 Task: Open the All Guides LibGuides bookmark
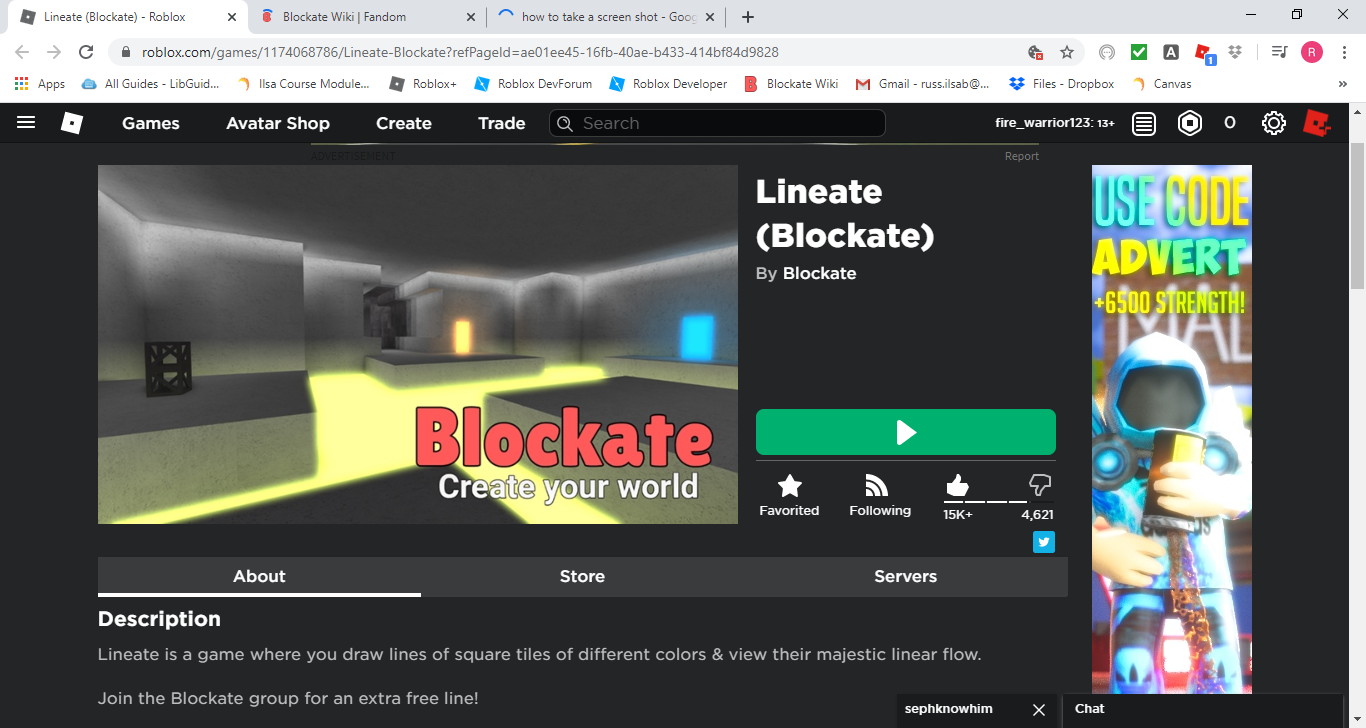click(x=150, y=84)
